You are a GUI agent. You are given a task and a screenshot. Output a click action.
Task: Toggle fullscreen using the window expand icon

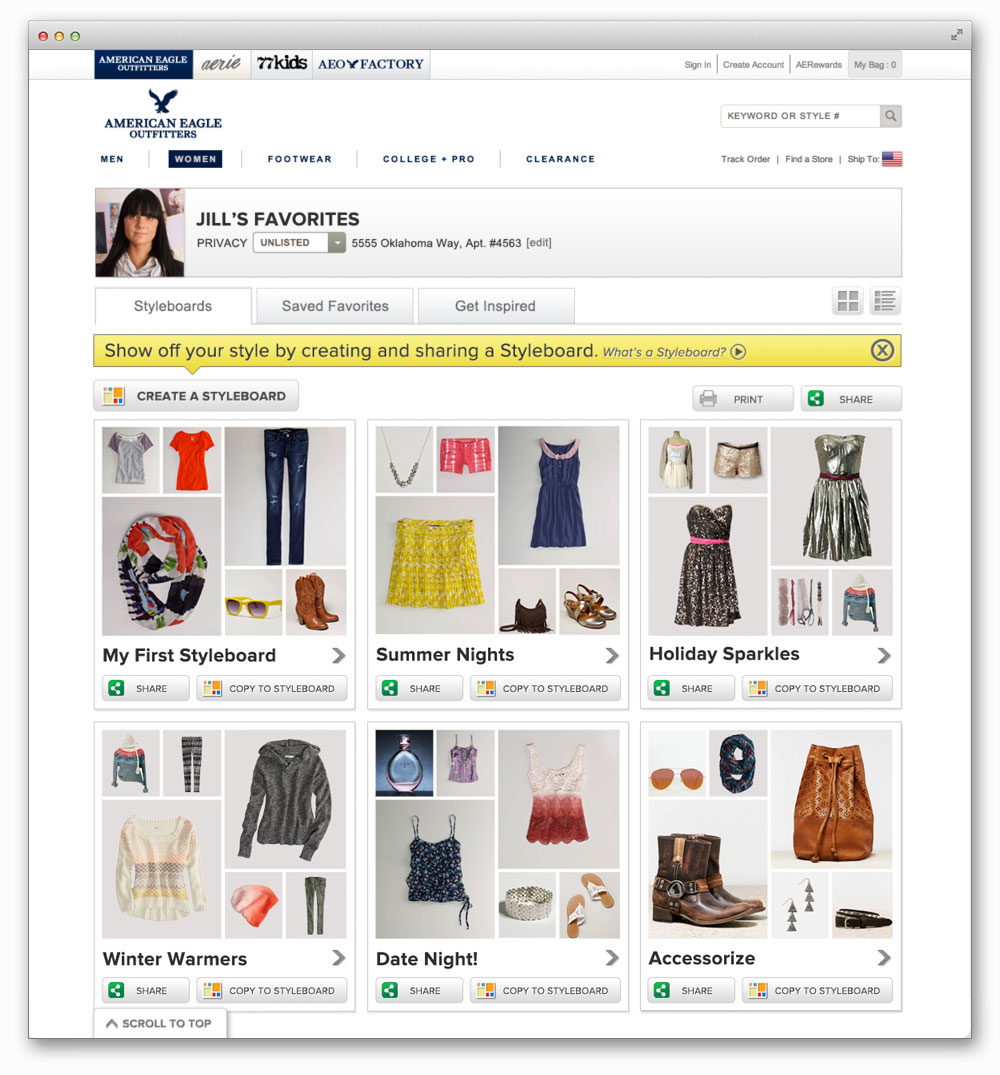[957, 35]
